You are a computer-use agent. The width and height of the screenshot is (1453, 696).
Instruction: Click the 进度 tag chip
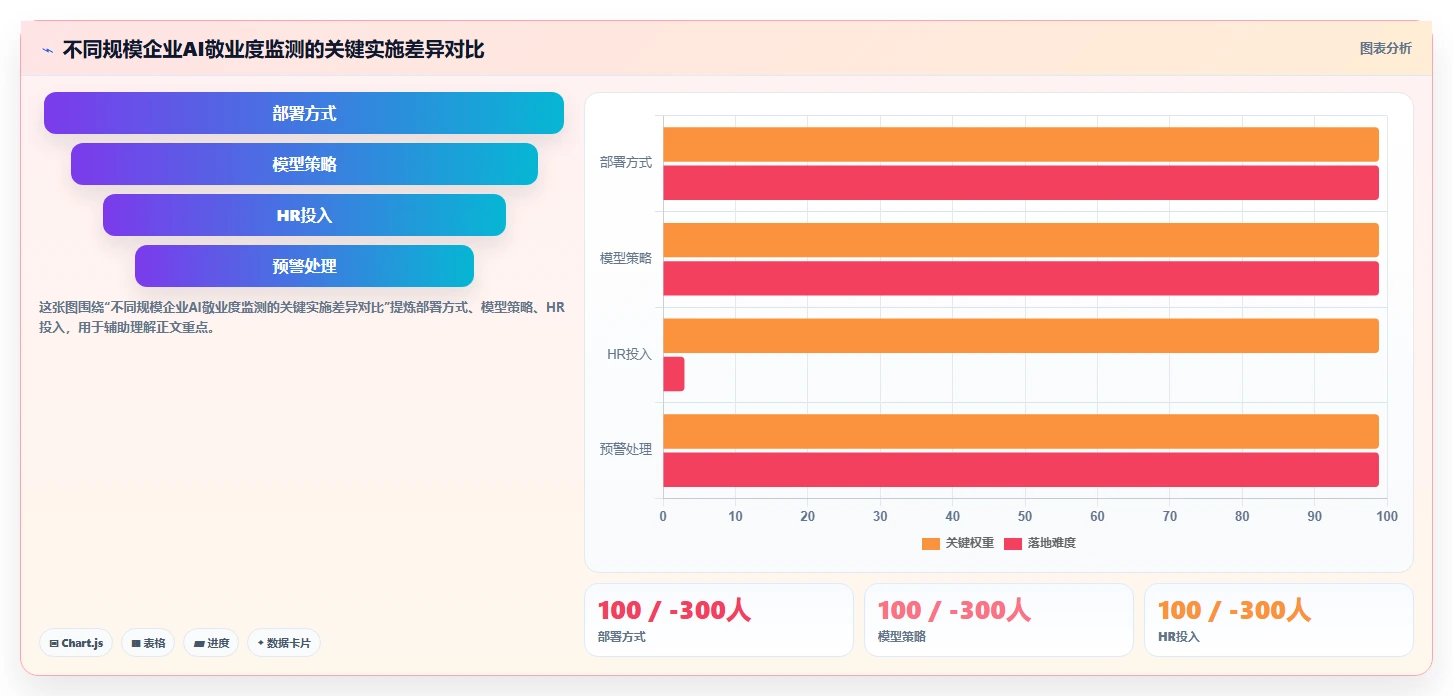pos(211,643)
